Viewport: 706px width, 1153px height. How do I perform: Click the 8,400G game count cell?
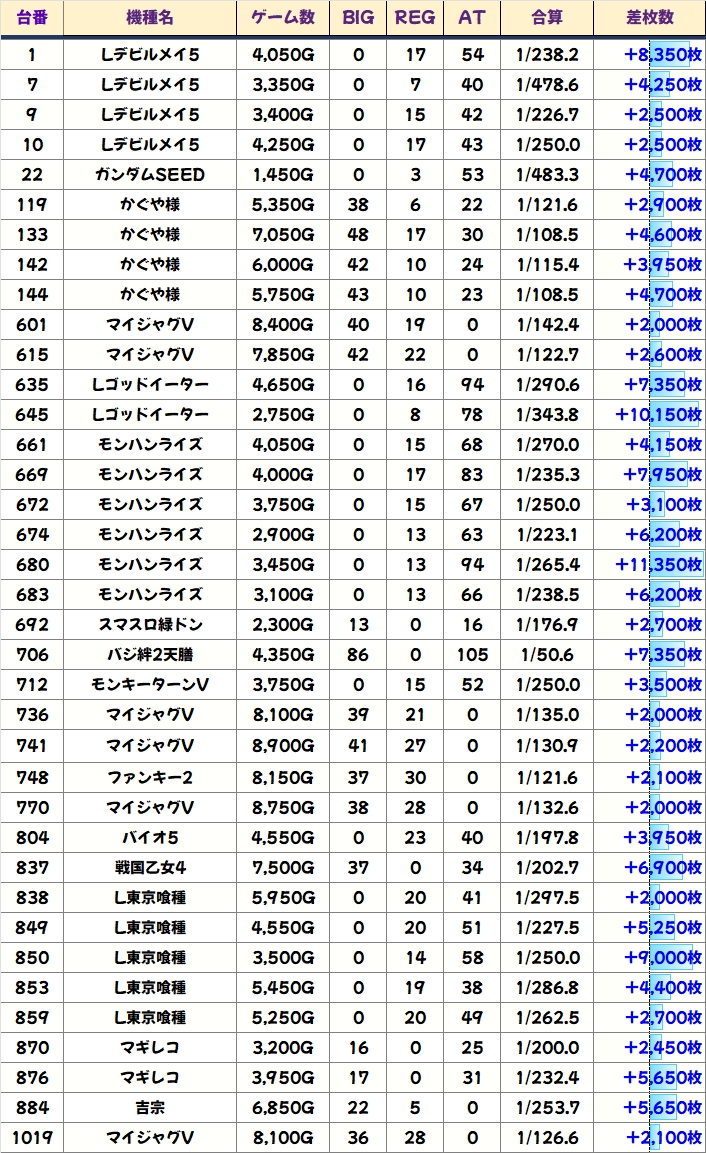(x=283, y=325)
